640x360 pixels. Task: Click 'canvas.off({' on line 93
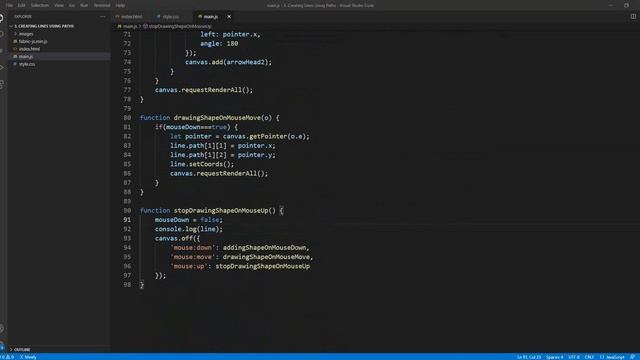(x=178, y=239)
